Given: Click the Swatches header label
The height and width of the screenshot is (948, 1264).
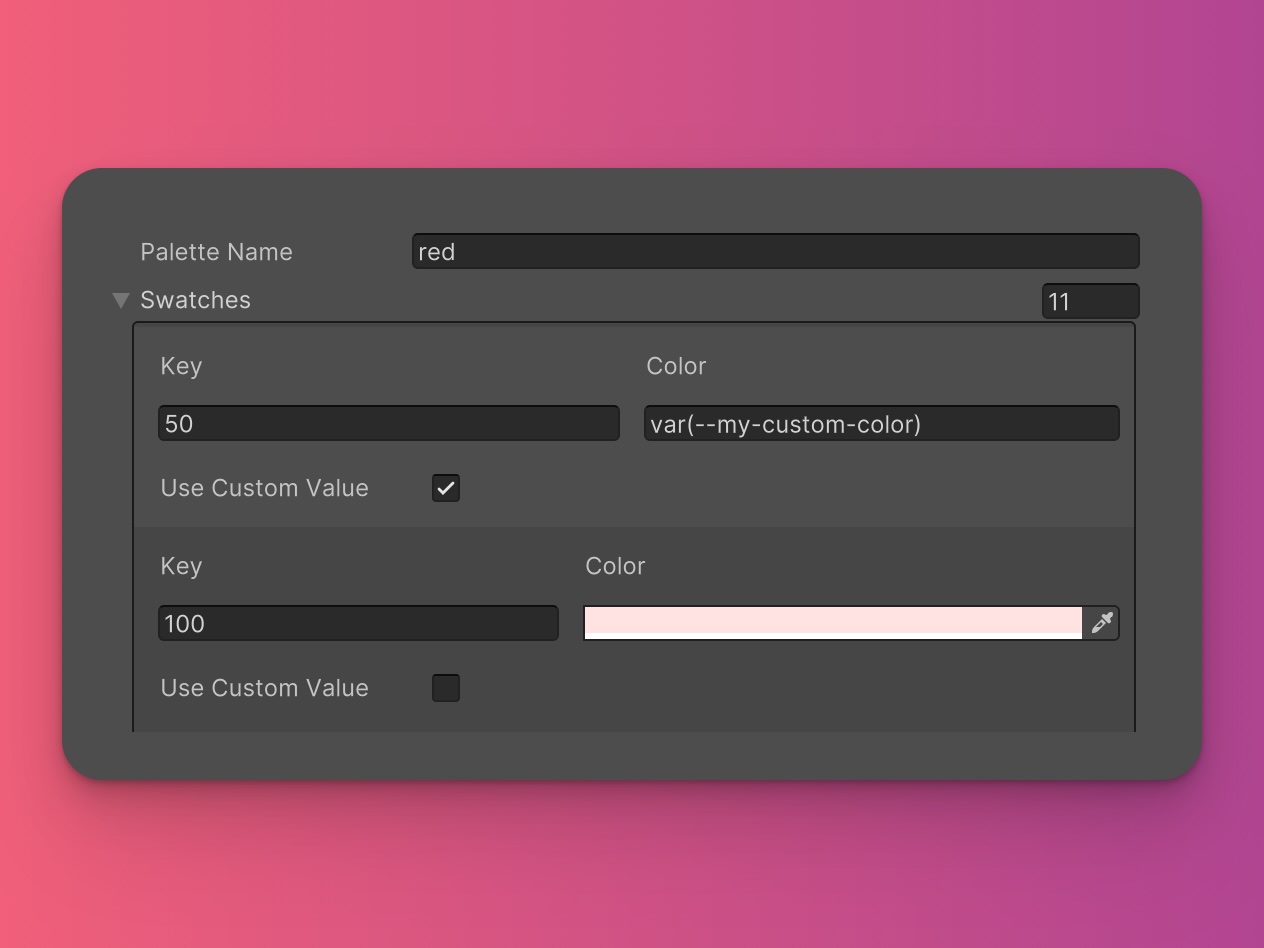Looking at the screenshot, I should [195, 300].
